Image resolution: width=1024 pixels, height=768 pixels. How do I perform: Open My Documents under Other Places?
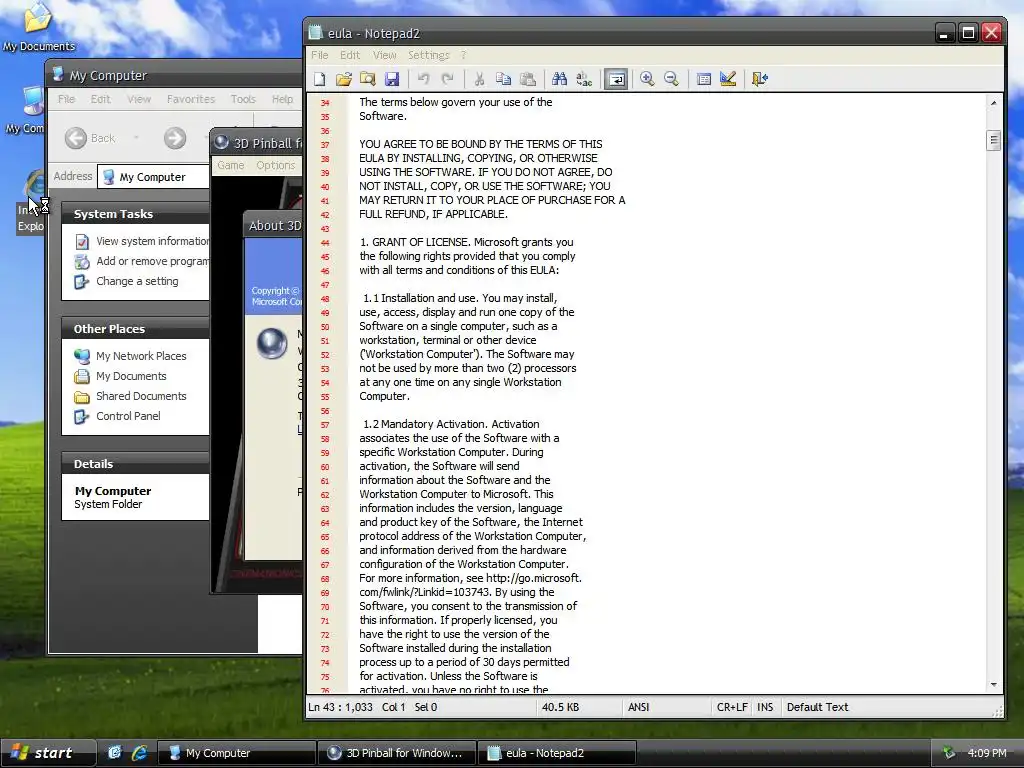coord(121,376)
